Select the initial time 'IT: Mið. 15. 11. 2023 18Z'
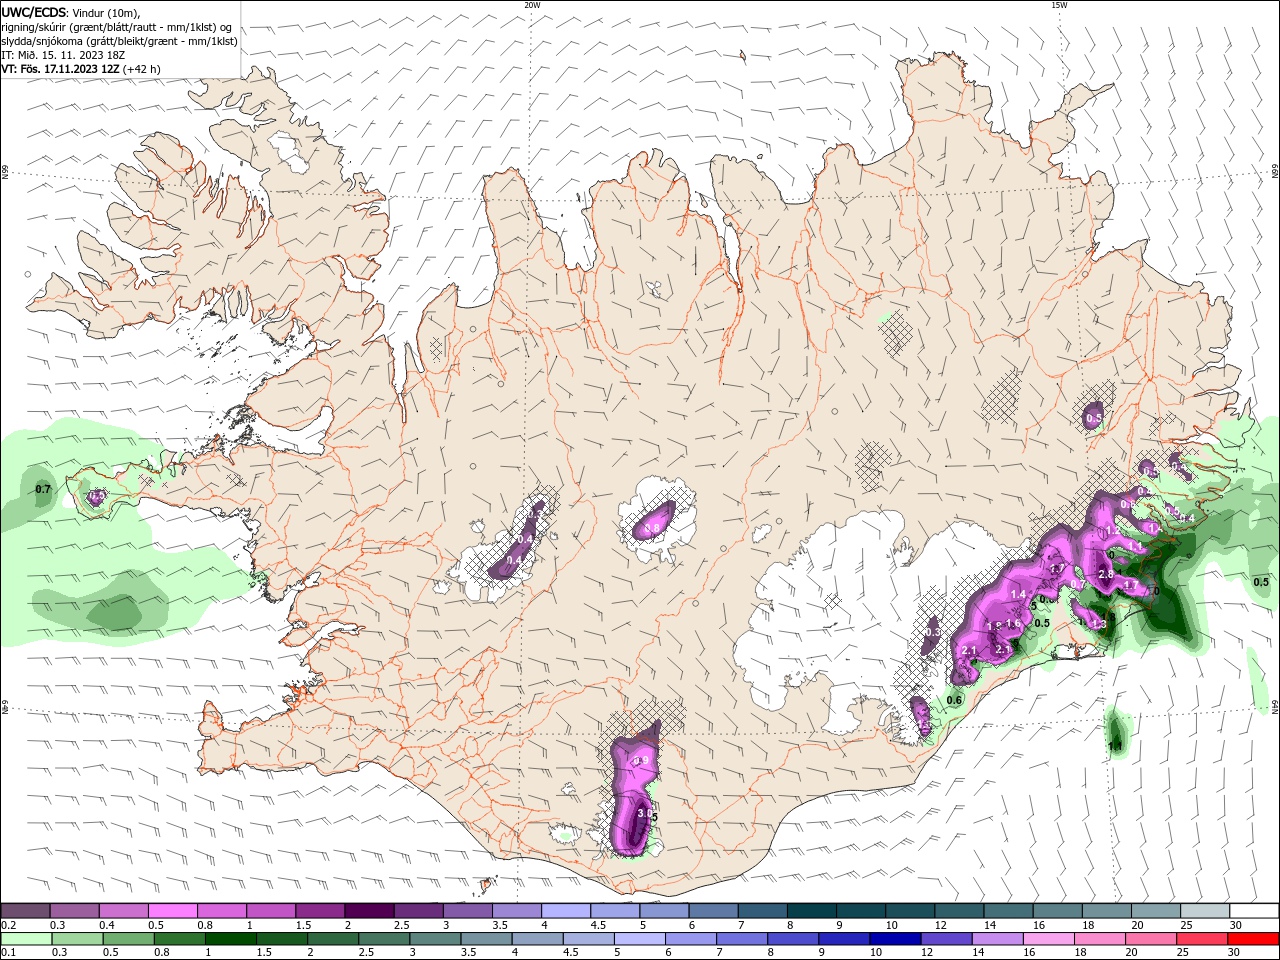 pos(62,55)
